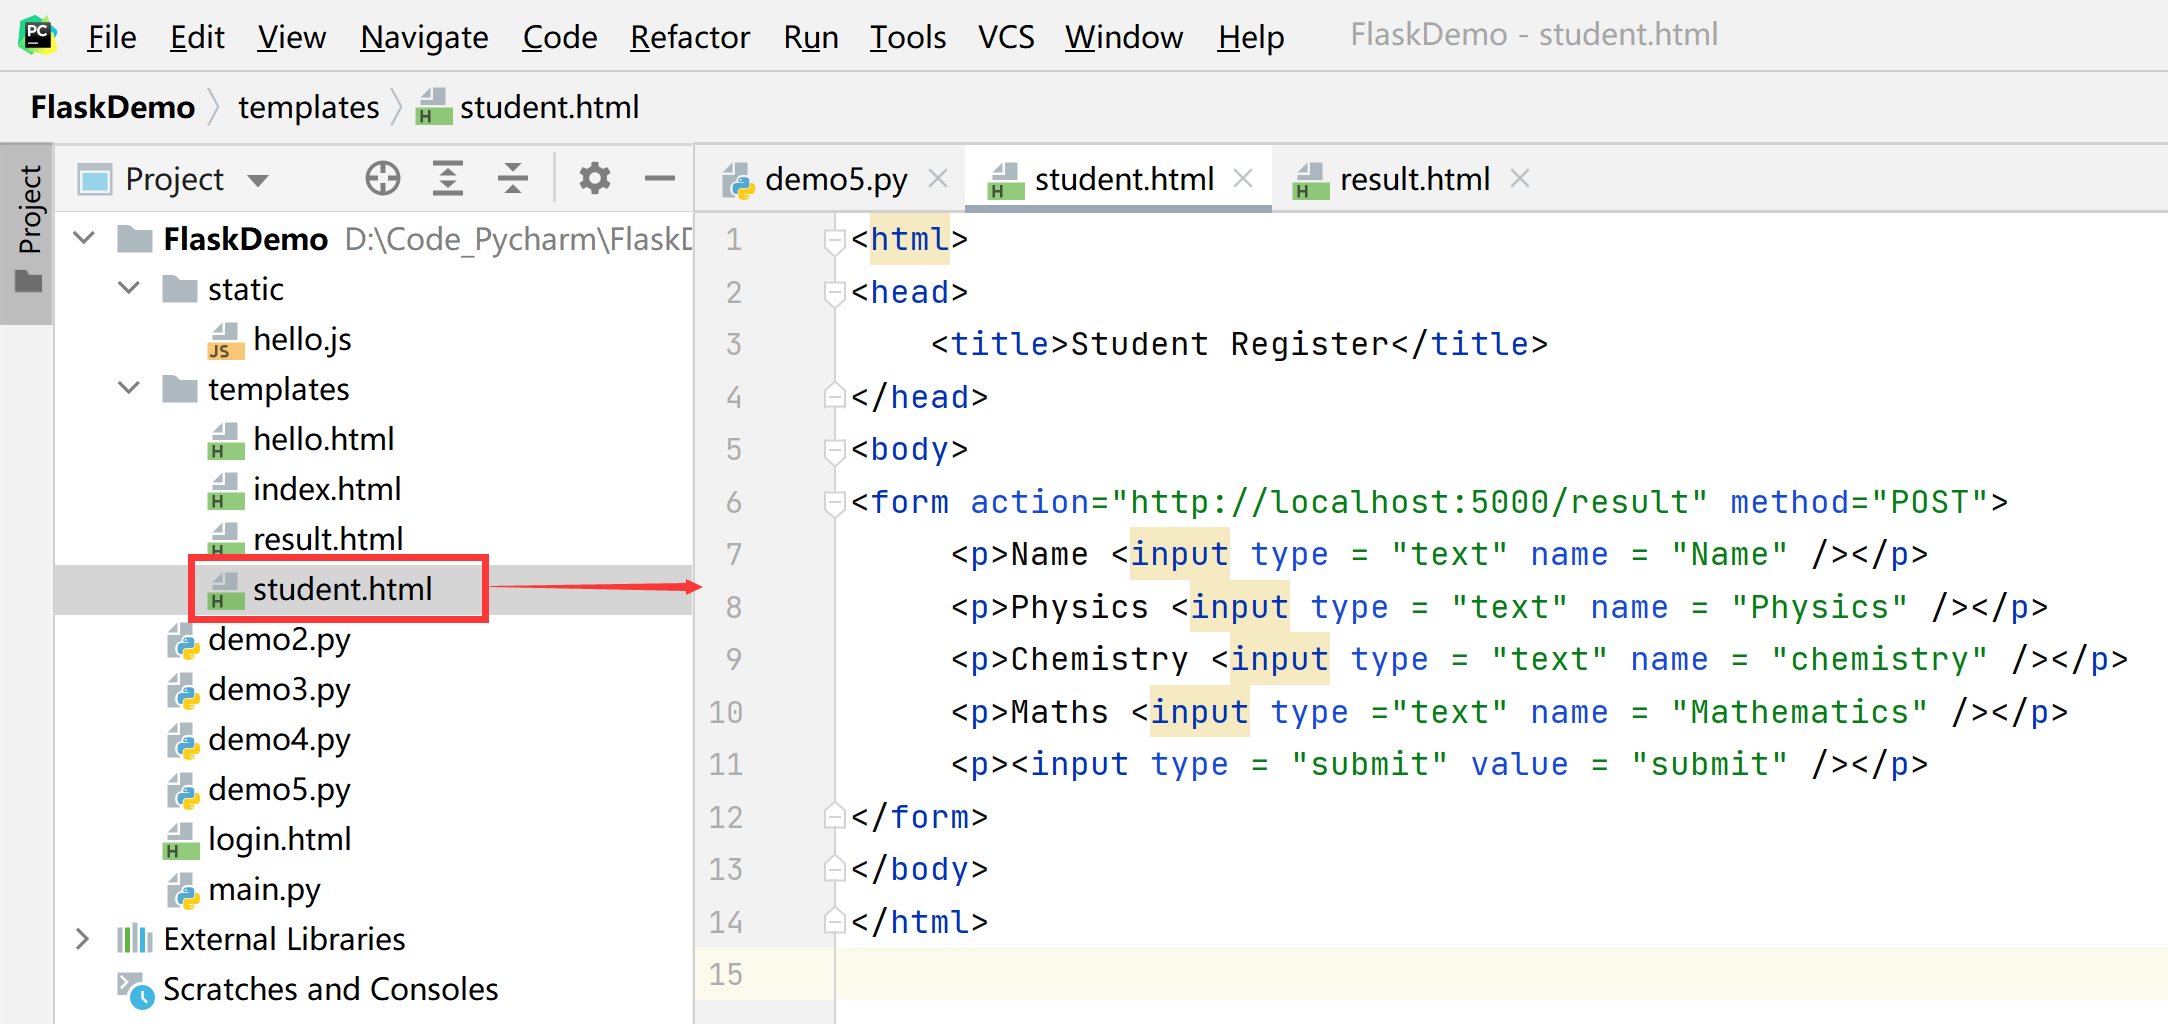Open the Project view dropdown
The width and height of the screenshot is (2168, 1024).
[x=259, y=180]
